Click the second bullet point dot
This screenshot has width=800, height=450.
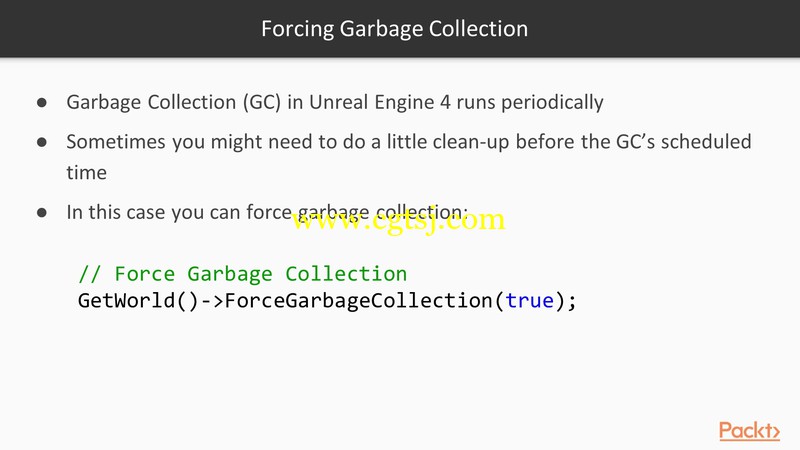[x=42, y=142]
